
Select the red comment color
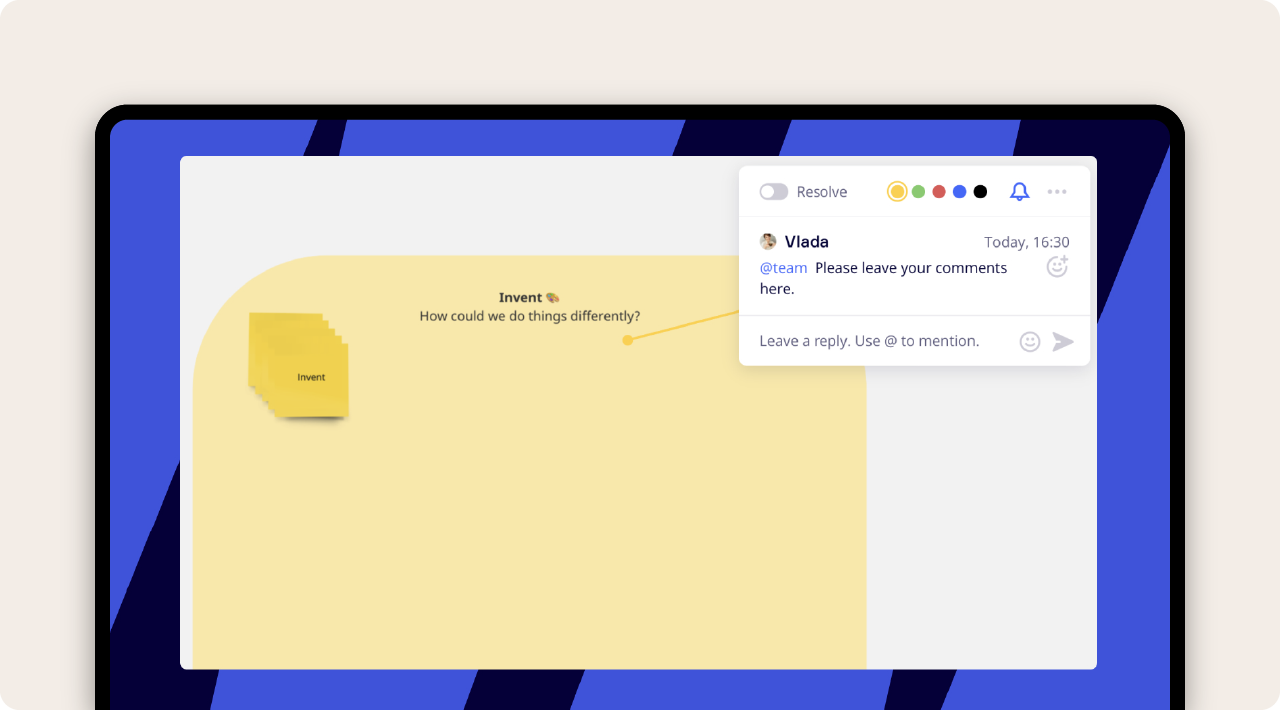[x=939, y=192]
